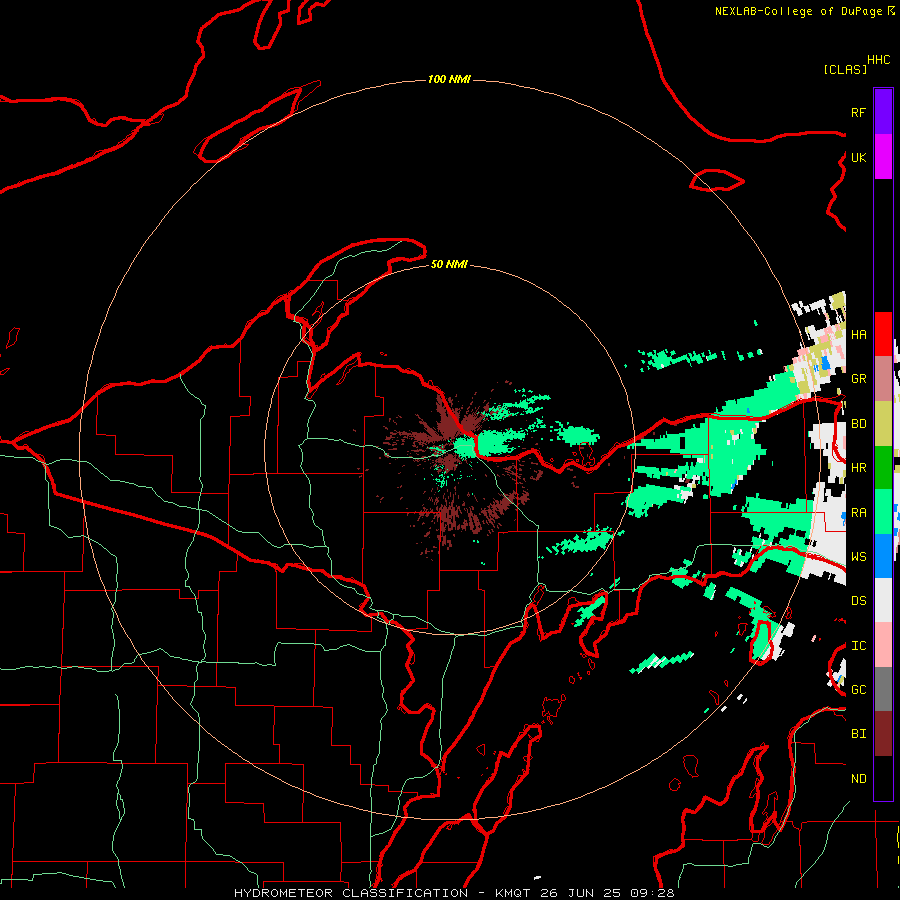The height and width of the screenshot is (900, 900).
Task: Click the IC legend label
Action: [858, 646]
